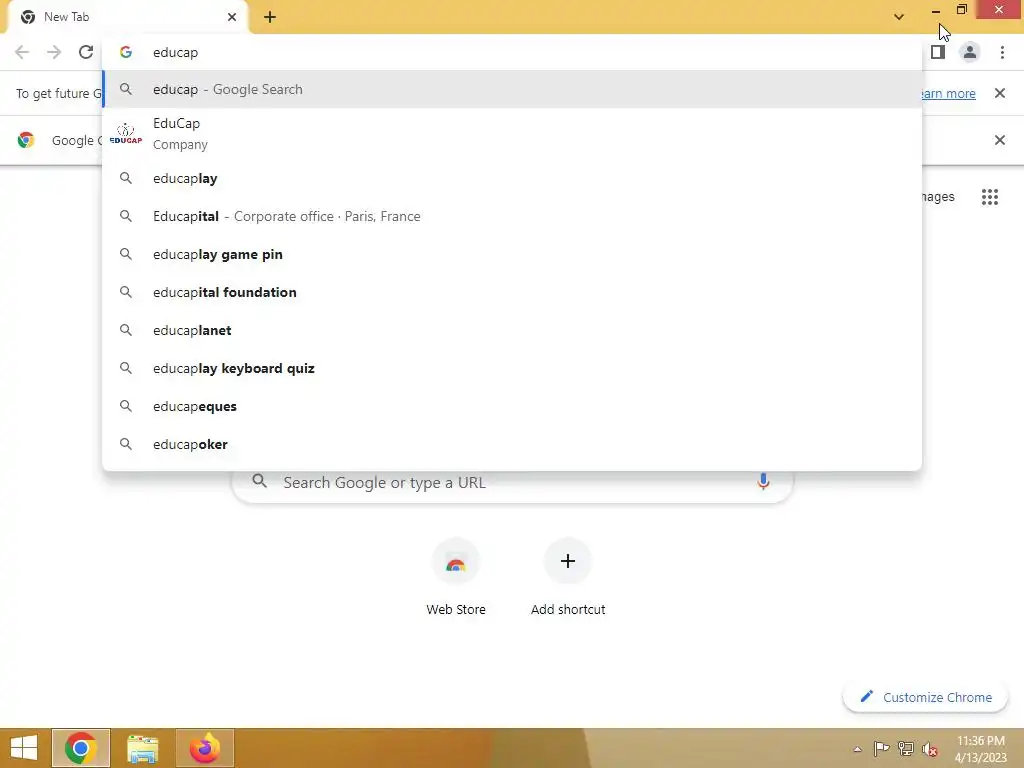Image resolution: width=1024 pixels, height=768 pixels.
Task: Show hidden system tray icons
Action: (857, 748)
